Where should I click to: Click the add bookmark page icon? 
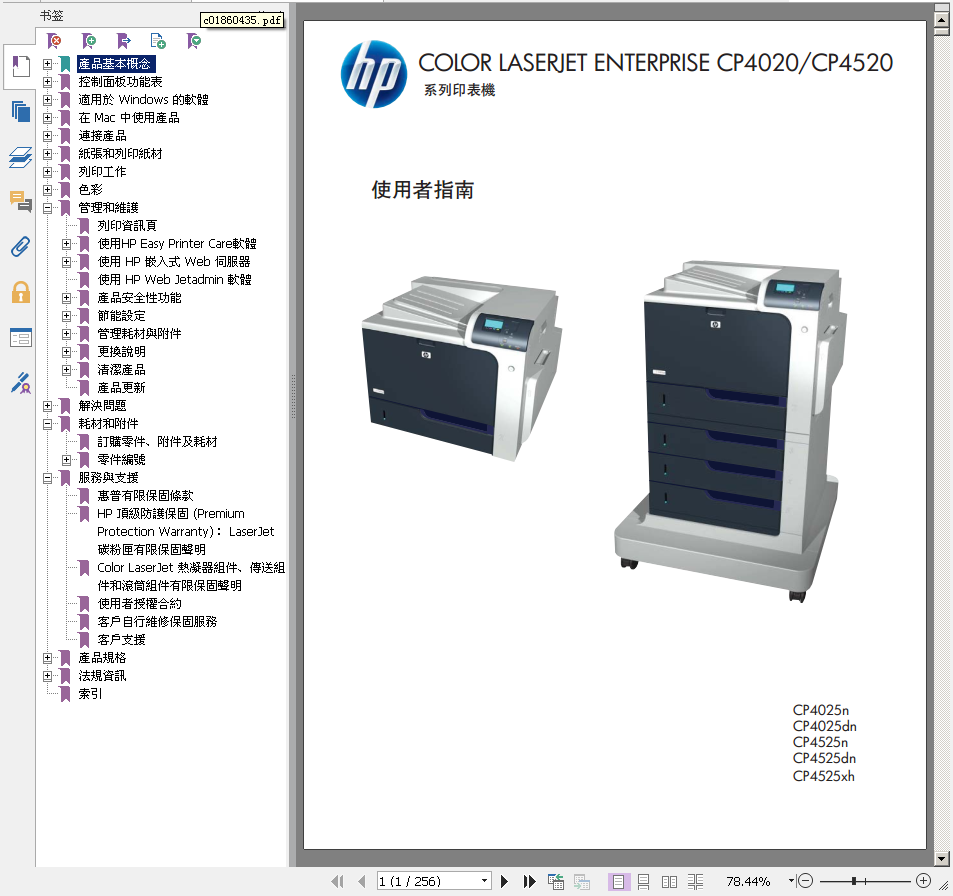158,41
